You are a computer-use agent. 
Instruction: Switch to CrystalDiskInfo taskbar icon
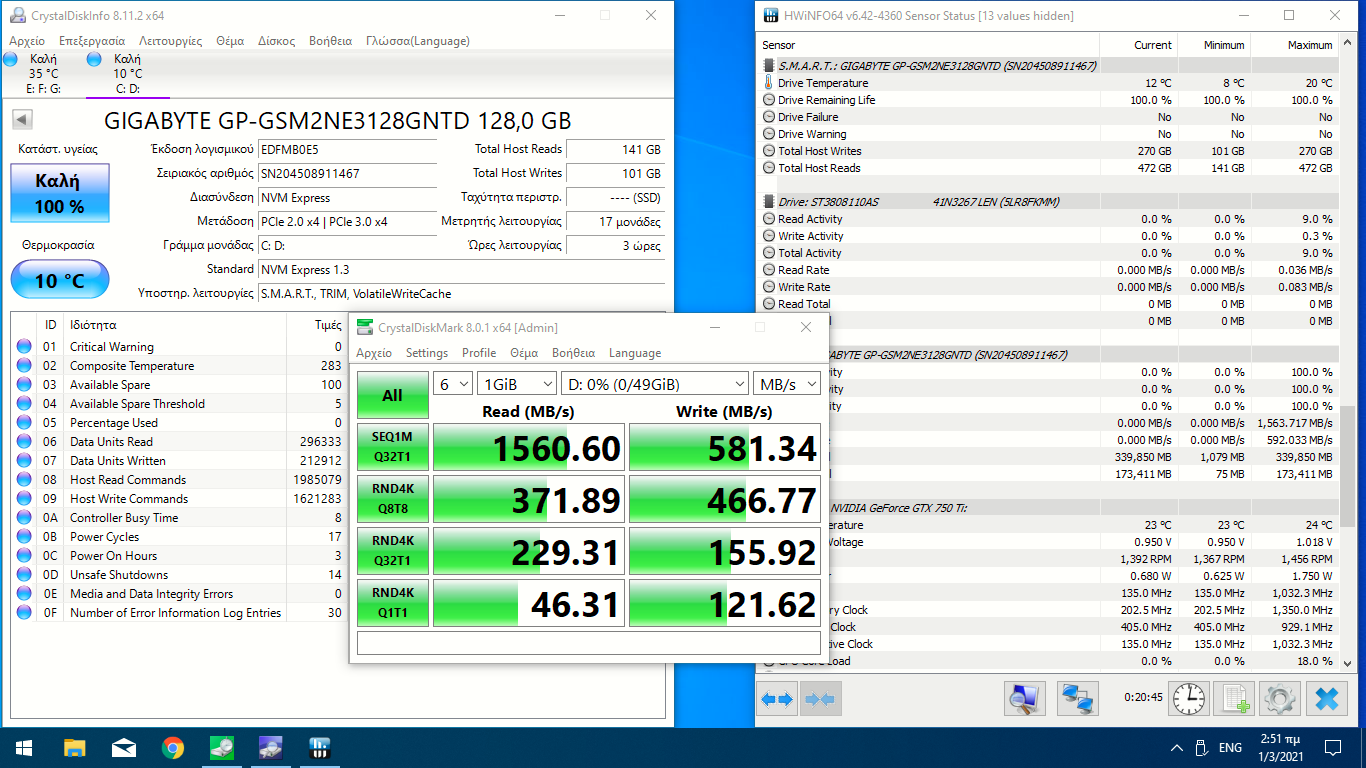pyautogui.click(x=271, y=747)
